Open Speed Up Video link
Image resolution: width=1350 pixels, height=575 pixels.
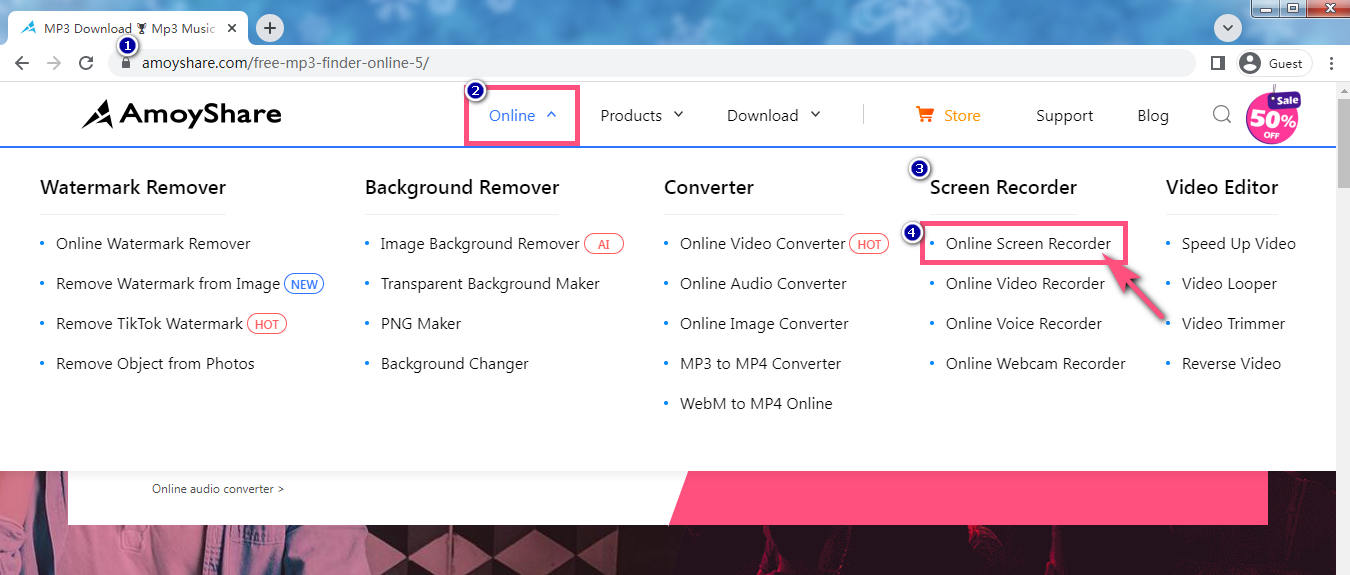click(1238, 243)
